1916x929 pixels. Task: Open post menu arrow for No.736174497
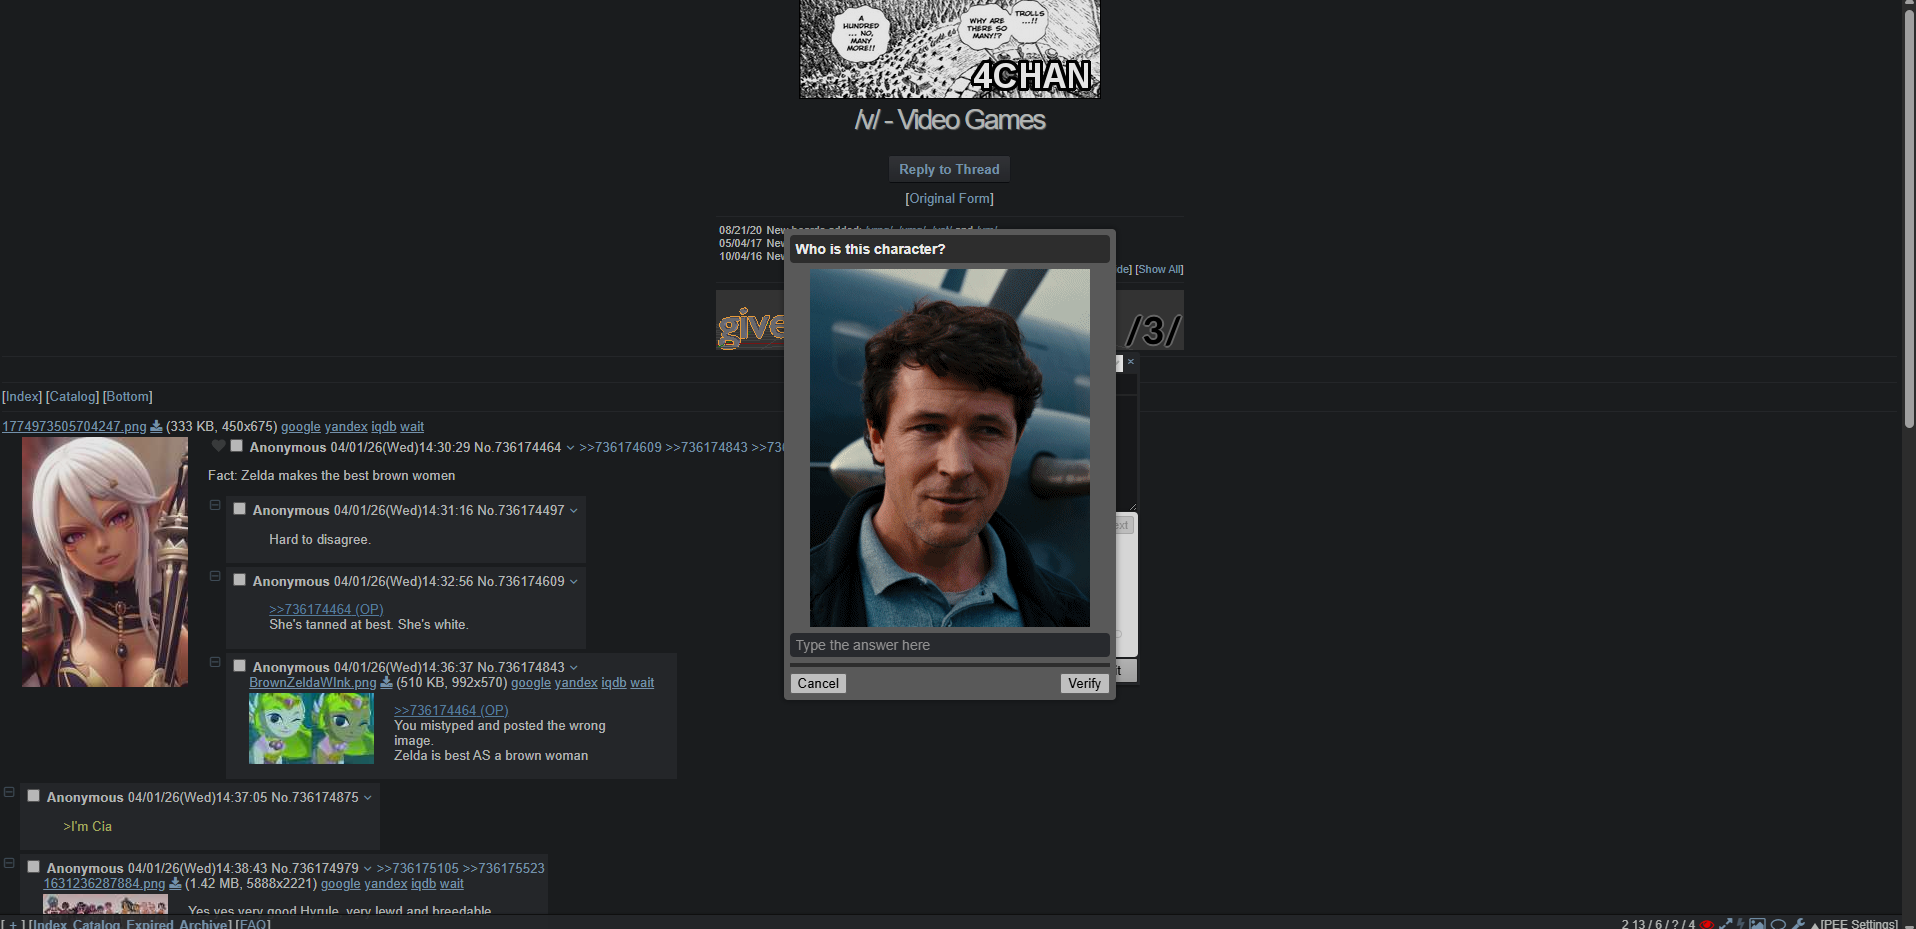tap(573, 511)
